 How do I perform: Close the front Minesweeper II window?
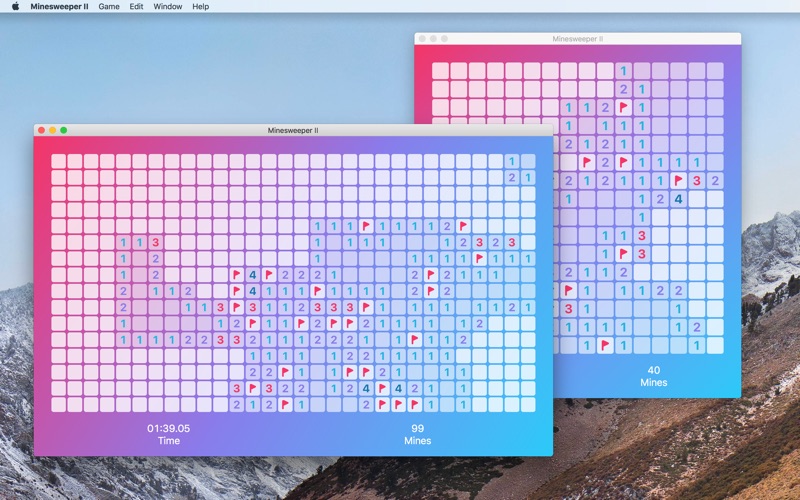coord(41,130)
